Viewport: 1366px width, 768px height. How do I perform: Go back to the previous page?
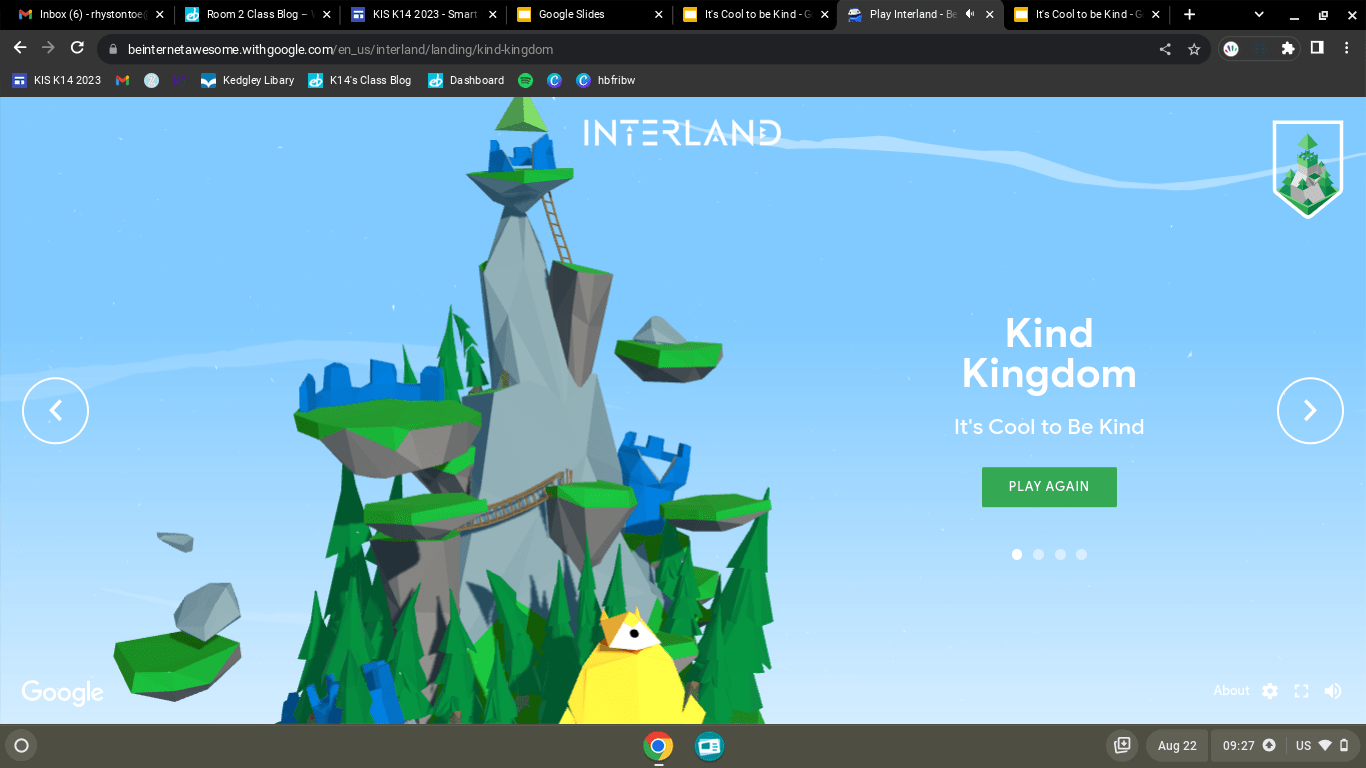[20, 49]
